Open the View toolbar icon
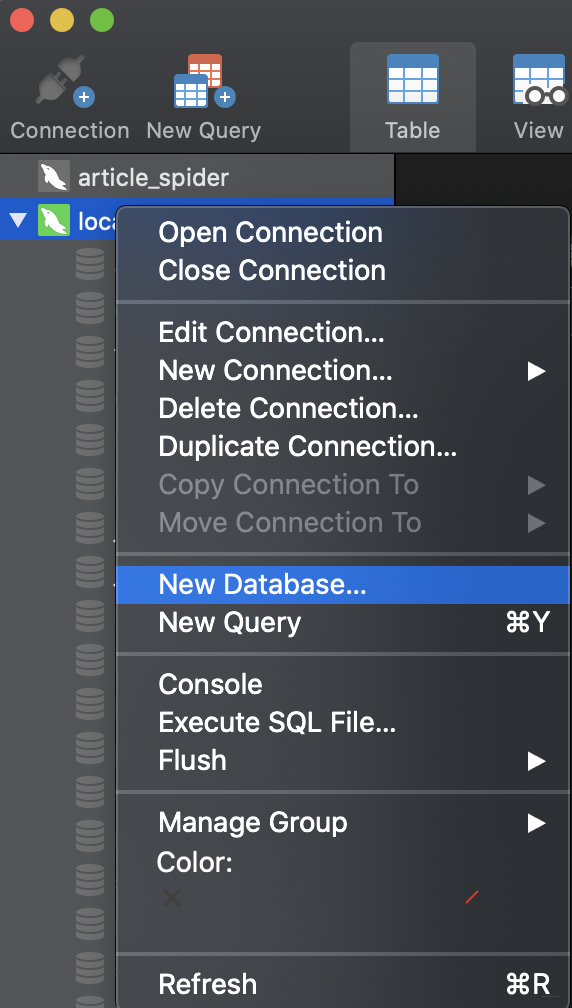 coord(540,79)
